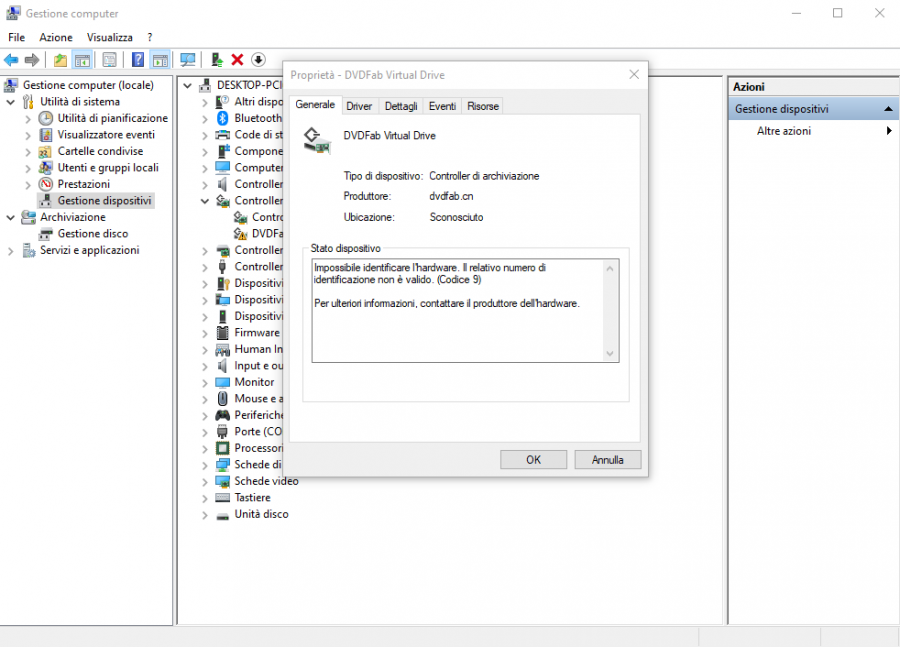Select the Utenti e gruppi locali icon
The height and width of the screenshot is (647, 900).
pos(45,168)
